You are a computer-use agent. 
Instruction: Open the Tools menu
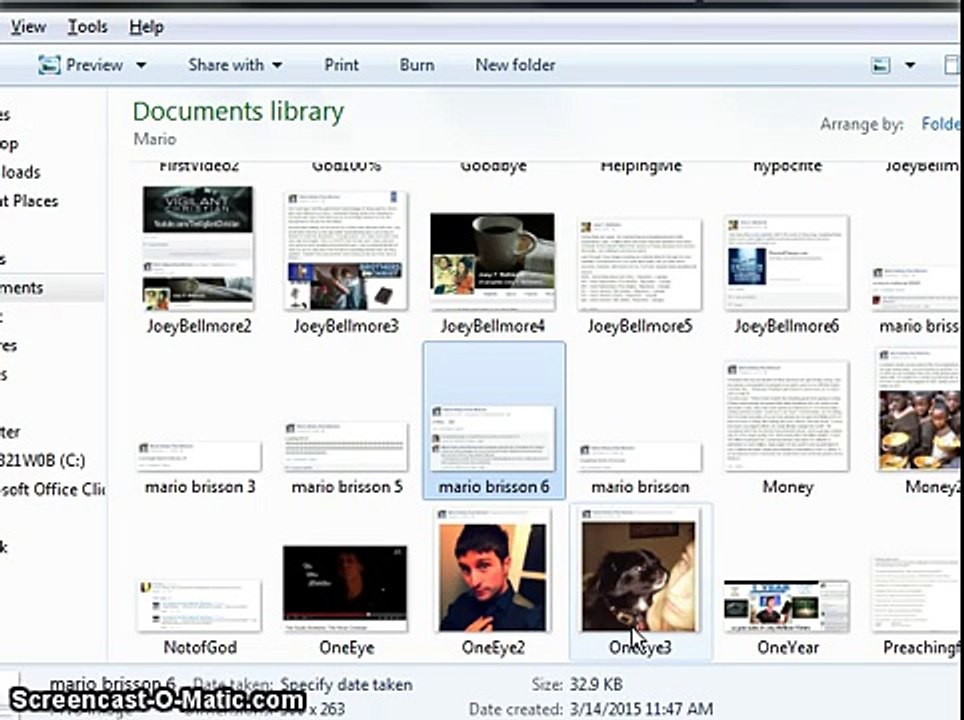click(87, 27)
